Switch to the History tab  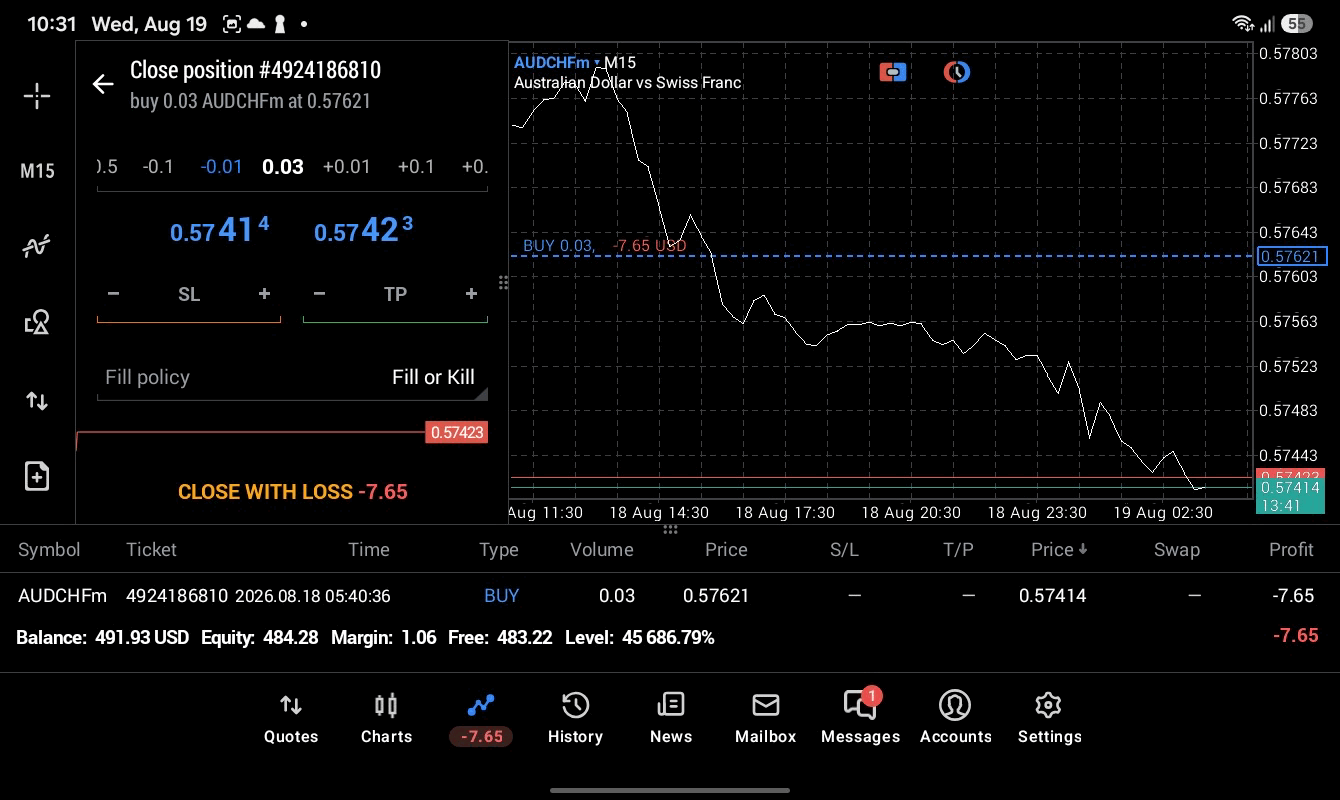[575, 719]
